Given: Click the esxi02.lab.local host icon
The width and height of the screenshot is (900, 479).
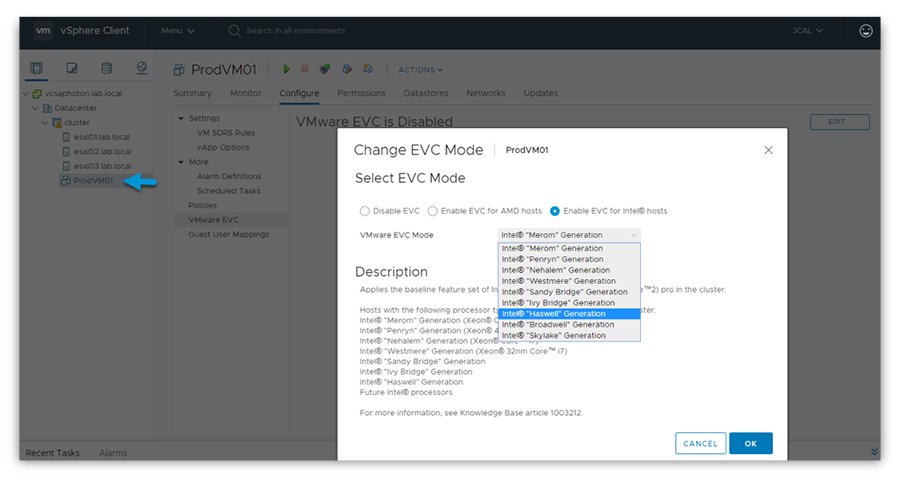Looking at the screenshot, I should (66, 151).
